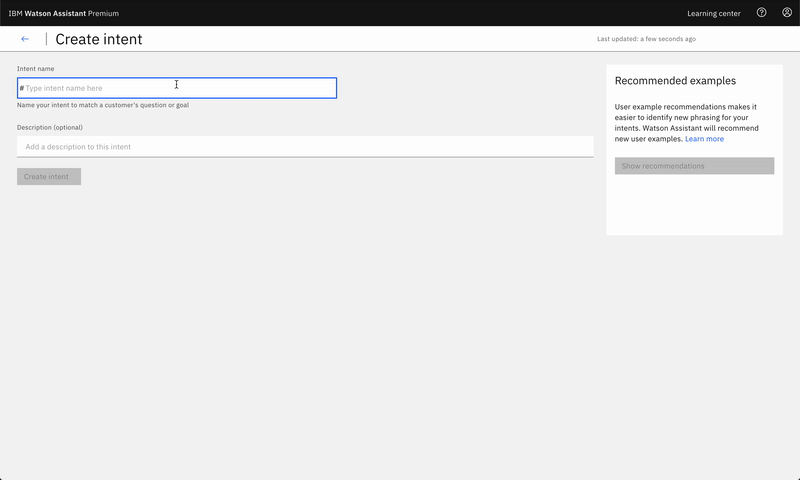This screenshot has width=800, height=480.
Task: Click IBM Watson Assistant Premium title
Action: pyautogui.click(x=64, y=13)
